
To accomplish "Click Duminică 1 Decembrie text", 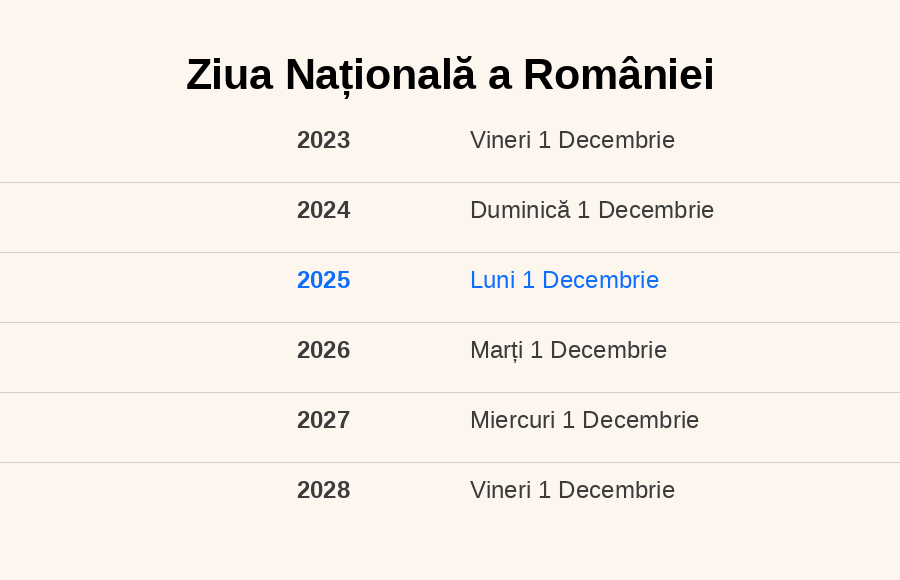I will click(x=592, y=210).
